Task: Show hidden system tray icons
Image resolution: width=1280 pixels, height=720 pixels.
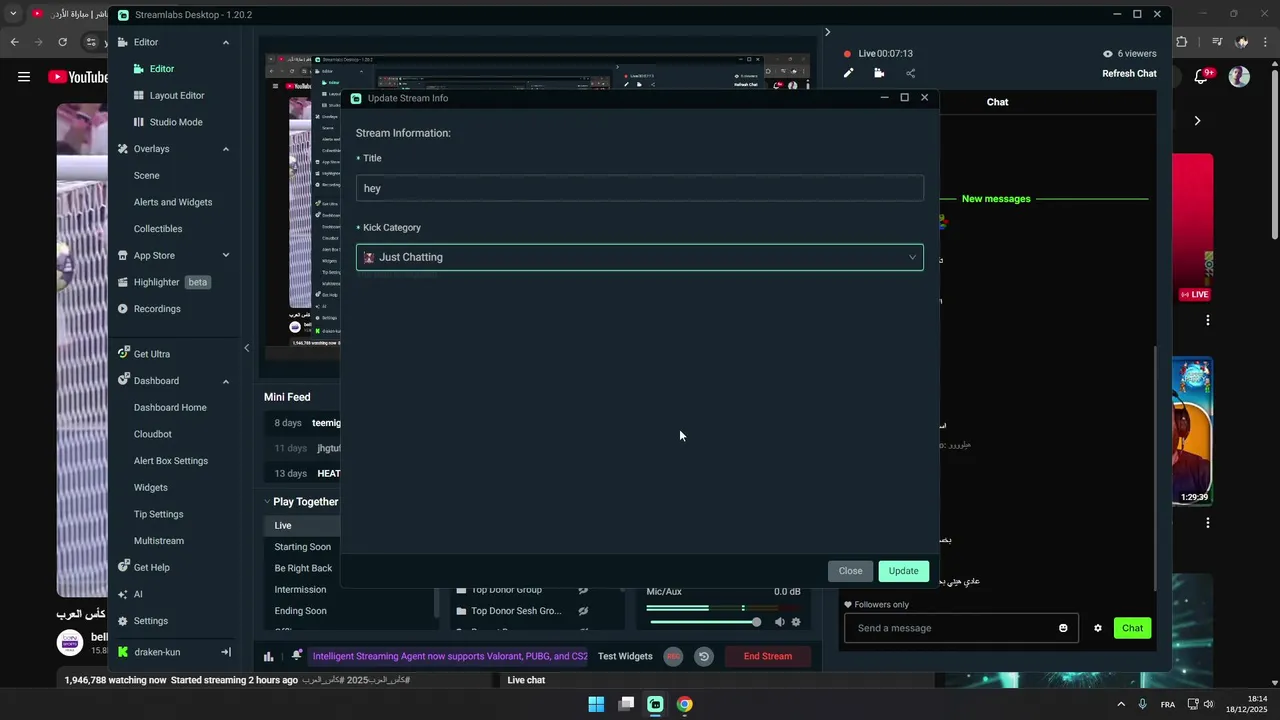Action: (x=1121, y=704)
